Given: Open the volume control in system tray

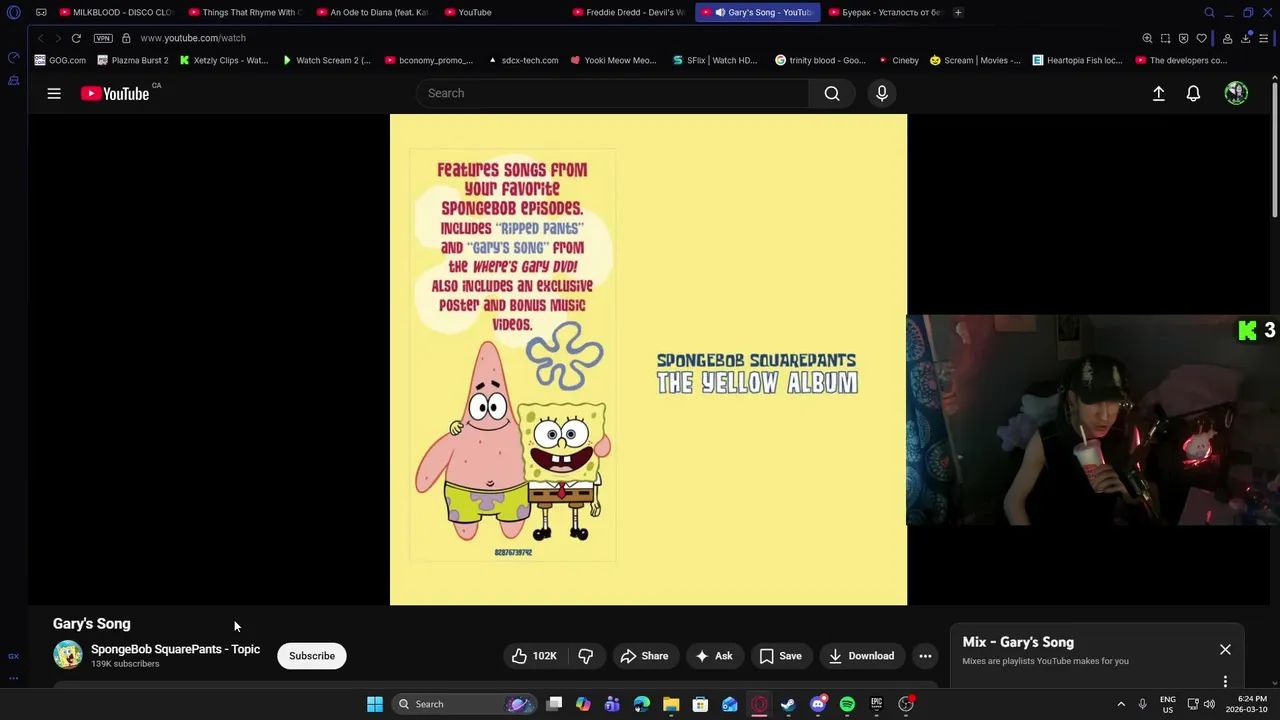Looking at the screenshot, I should point(1209,704).
